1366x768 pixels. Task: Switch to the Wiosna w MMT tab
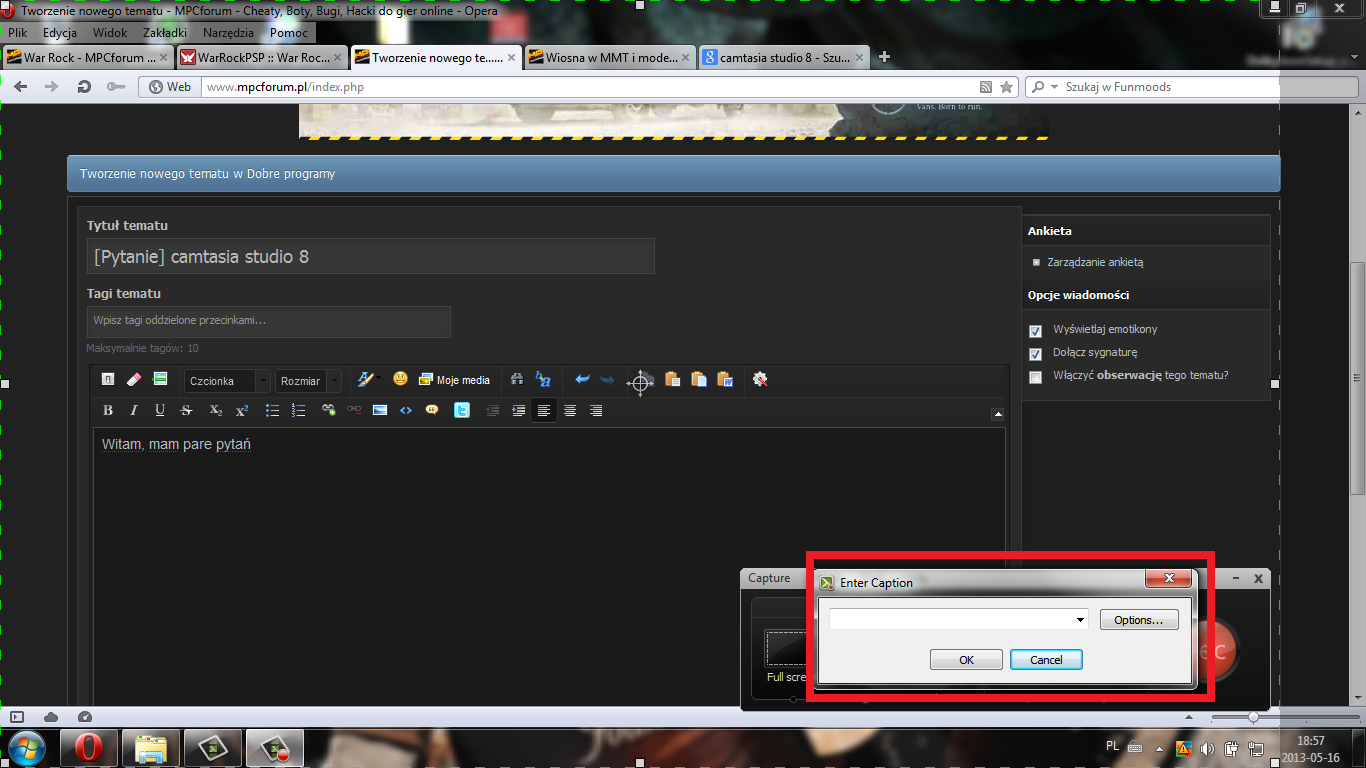click(x=610, y=57)
